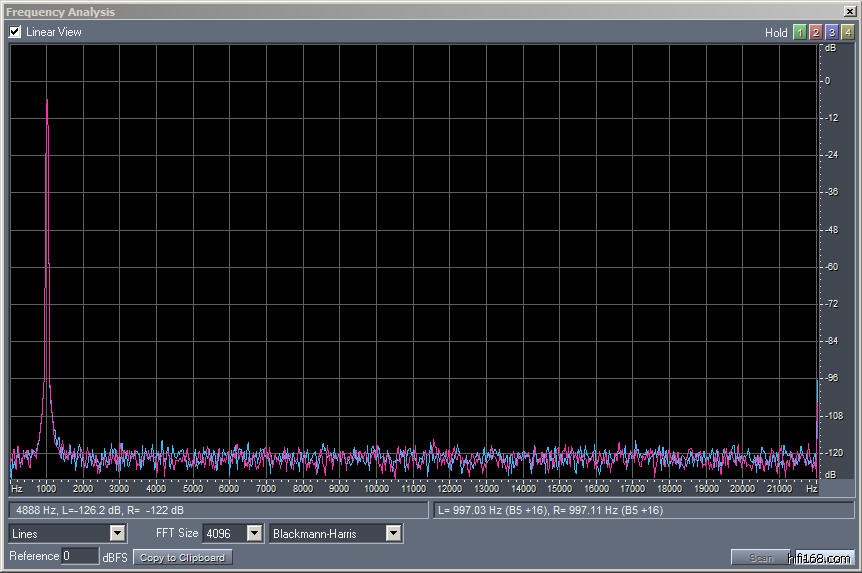Click Copy to Clipboard button
This screenshot has height=573, width=862.
[183, 557]
